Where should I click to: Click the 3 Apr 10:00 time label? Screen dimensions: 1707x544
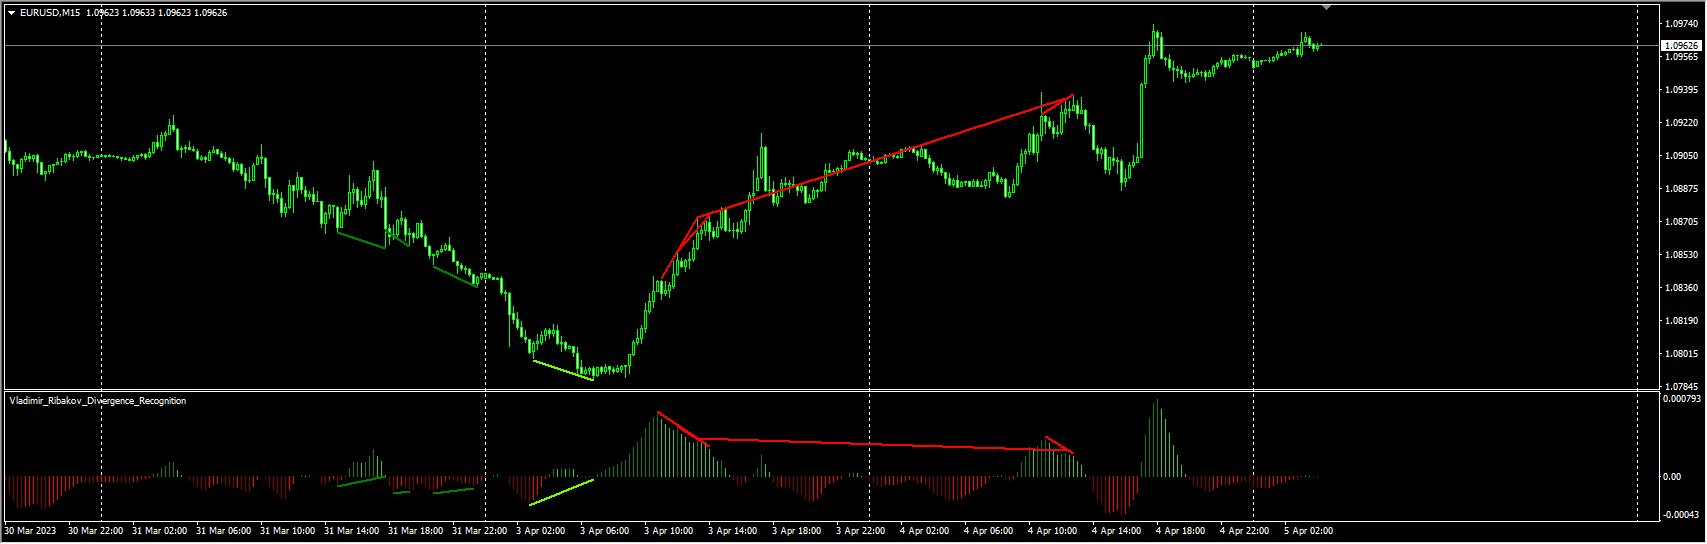[668, 531]
